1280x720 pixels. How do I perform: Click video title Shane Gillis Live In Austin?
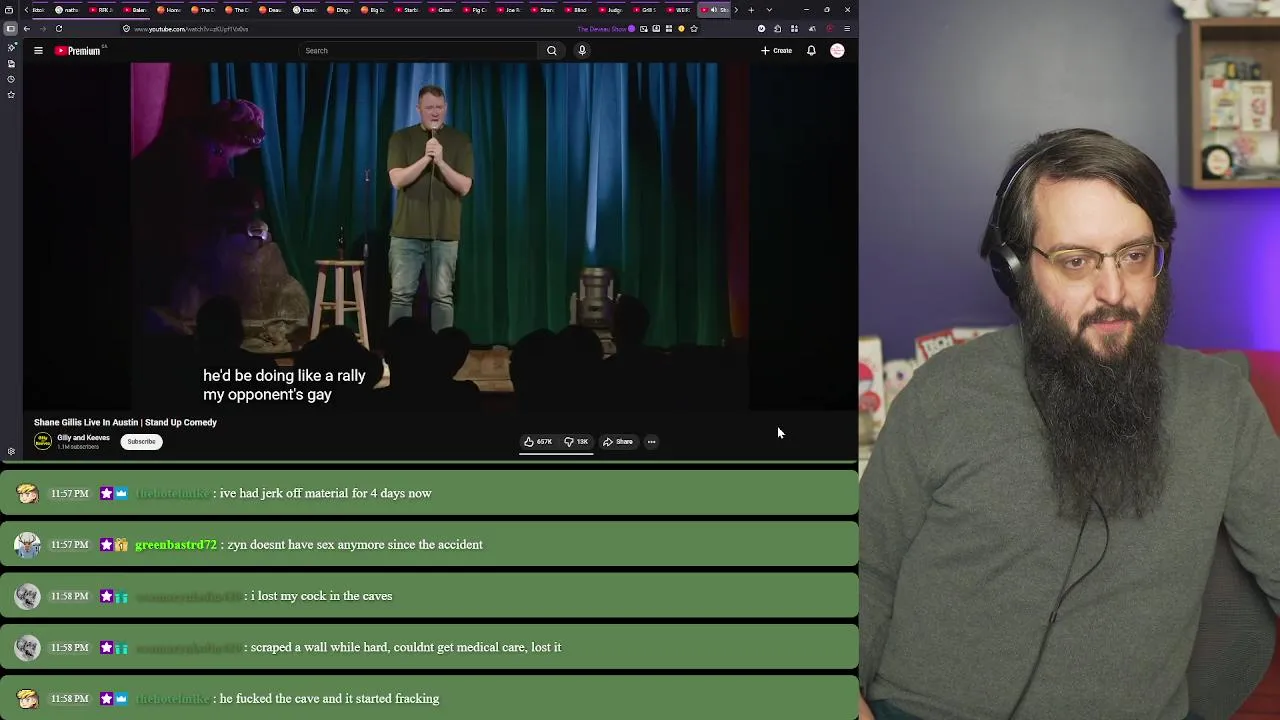tap(125, 422)
